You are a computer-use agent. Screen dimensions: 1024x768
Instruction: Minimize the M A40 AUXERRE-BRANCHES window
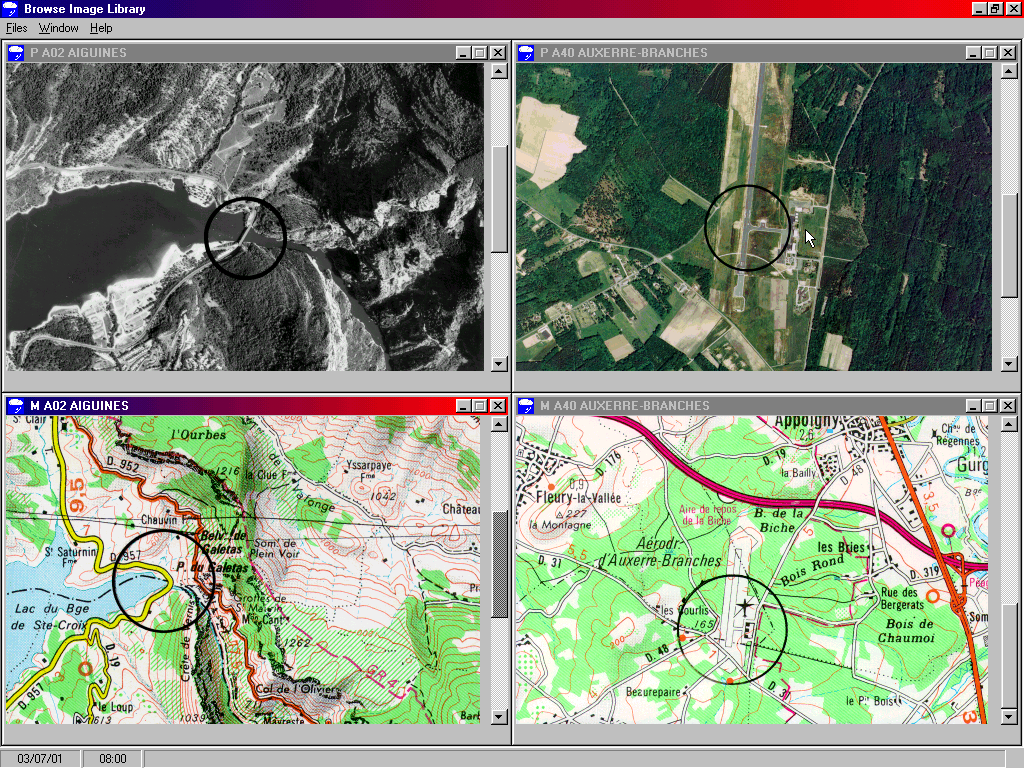coord(973,406)
